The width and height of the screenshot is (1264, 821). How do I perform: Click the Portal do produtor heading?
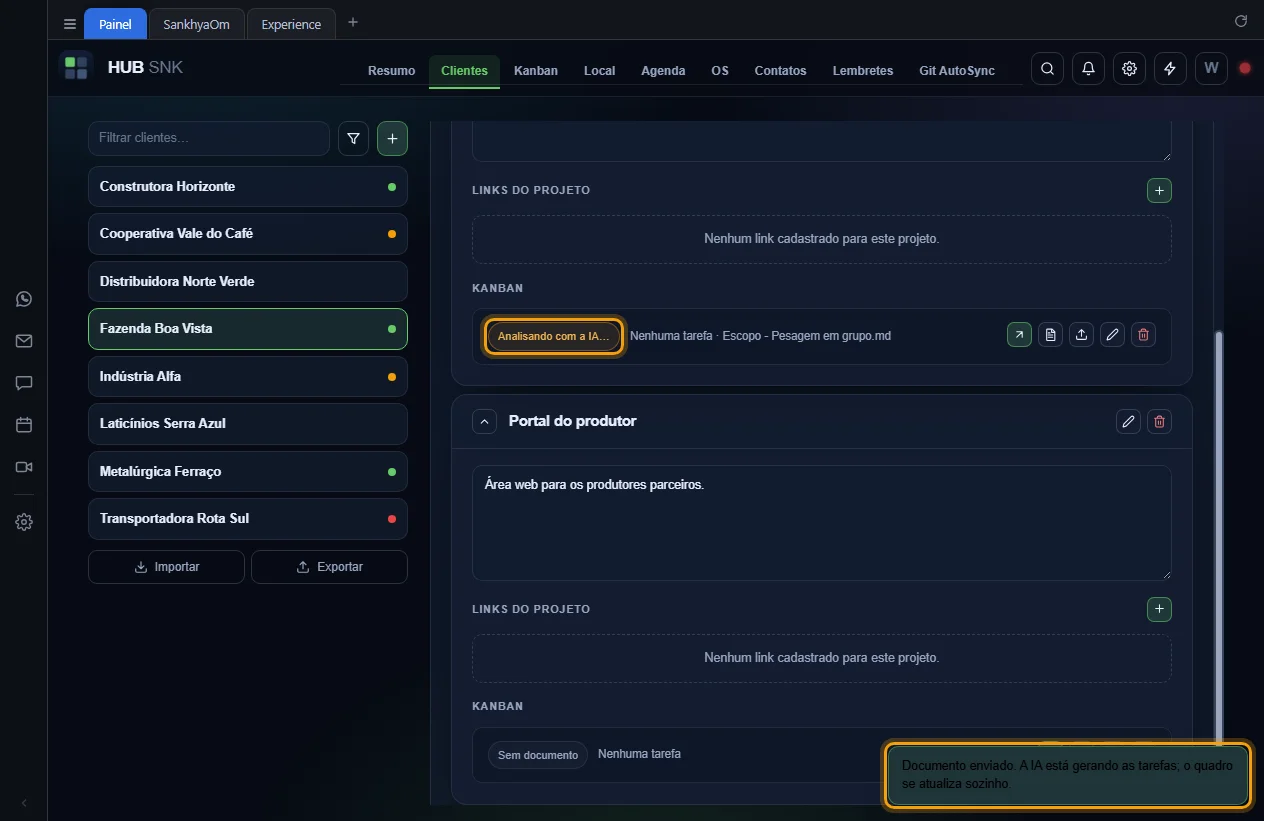(572, 421)
